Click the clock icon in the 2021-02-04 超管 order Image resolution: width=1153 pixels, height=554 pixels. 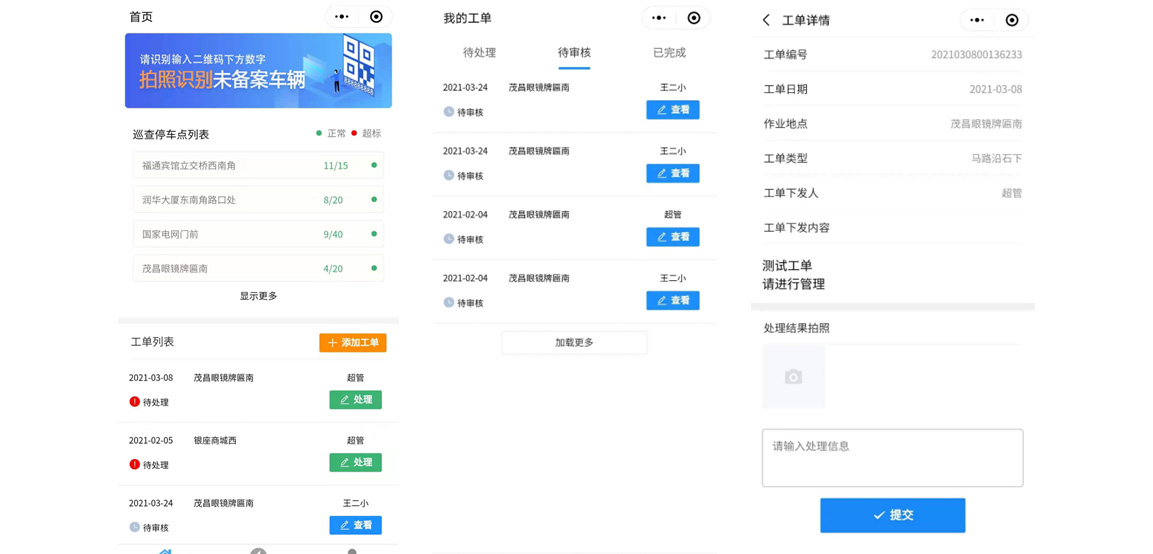449,238
